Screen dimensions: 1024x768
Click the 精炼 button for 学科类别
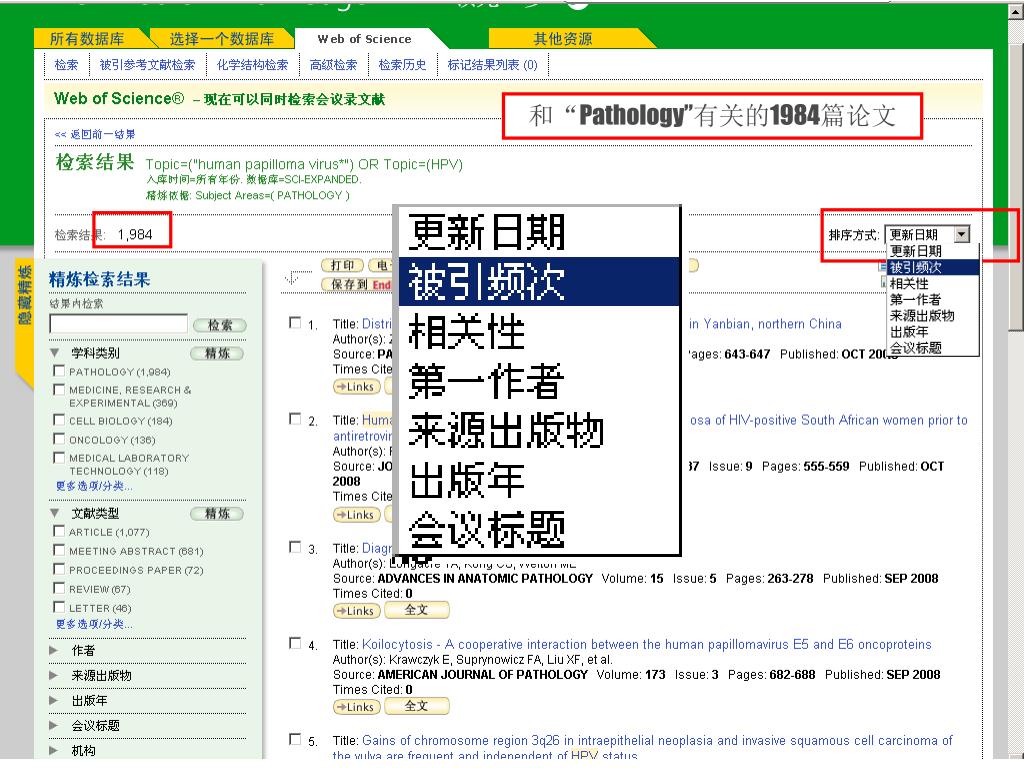tap(217, 353)
